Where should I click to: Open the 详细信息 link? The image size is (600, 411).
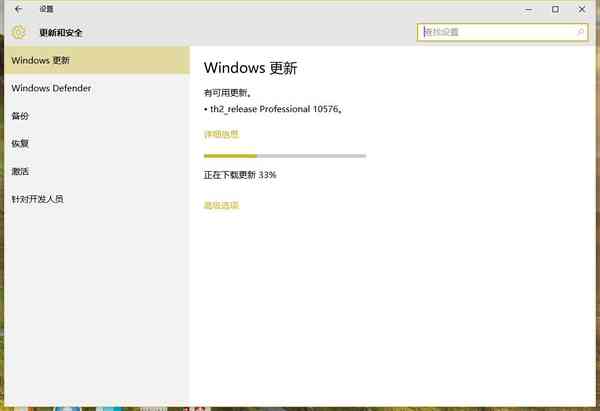point(221,134)
